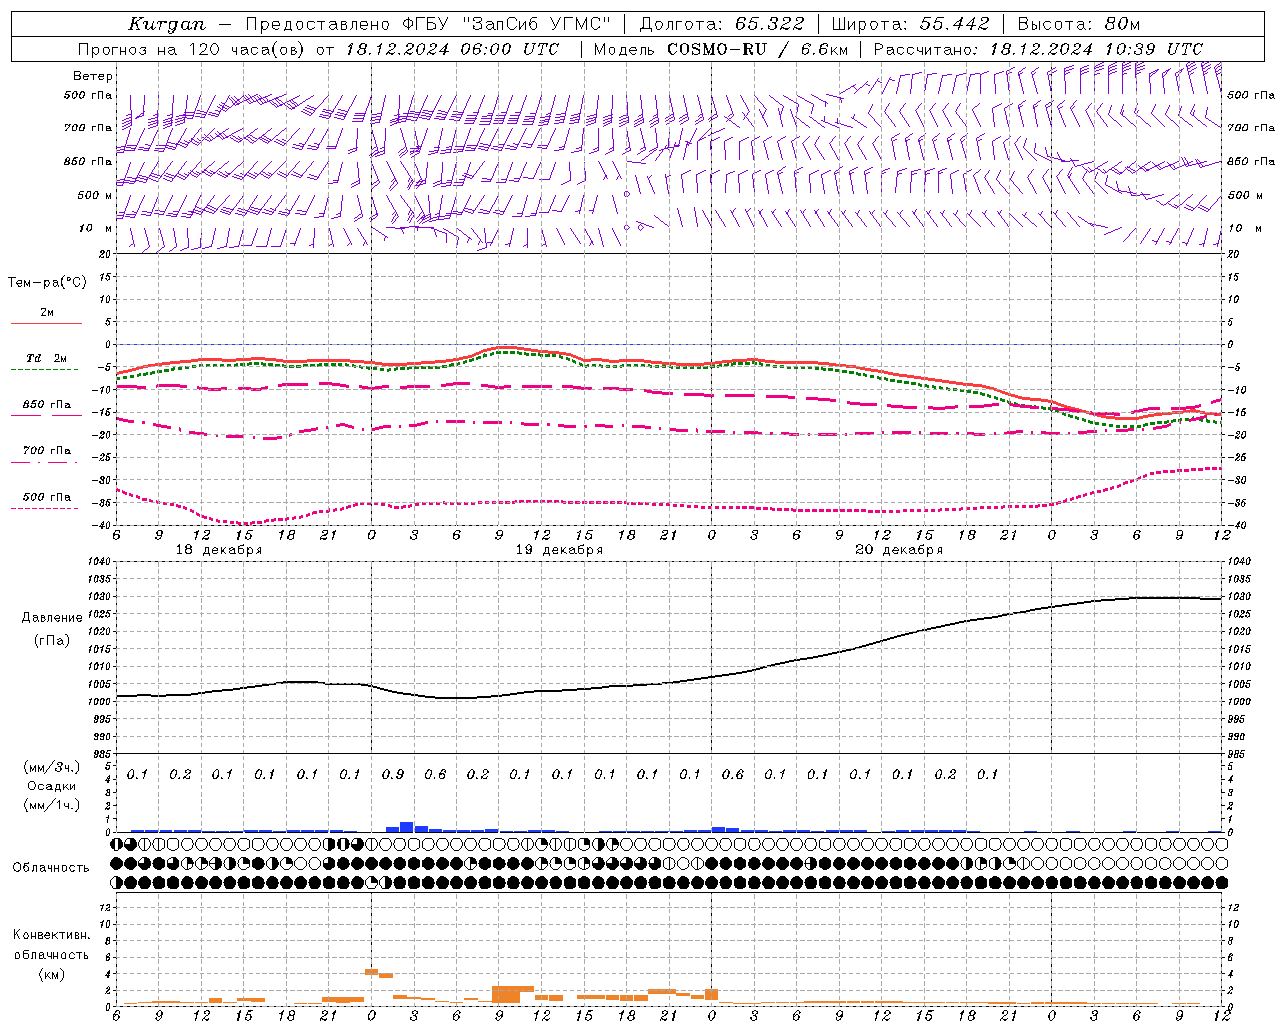The image size is (1280, 1024).
Task: Click the '20 декабря' date label
Action: tap(899, 550)
